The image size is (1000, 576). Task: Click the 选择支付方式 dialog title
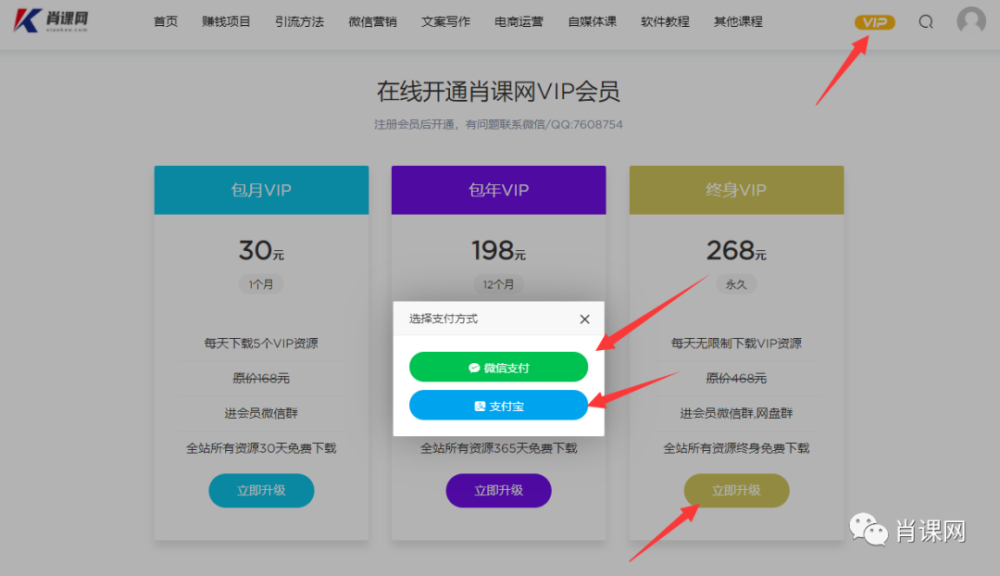443,319
